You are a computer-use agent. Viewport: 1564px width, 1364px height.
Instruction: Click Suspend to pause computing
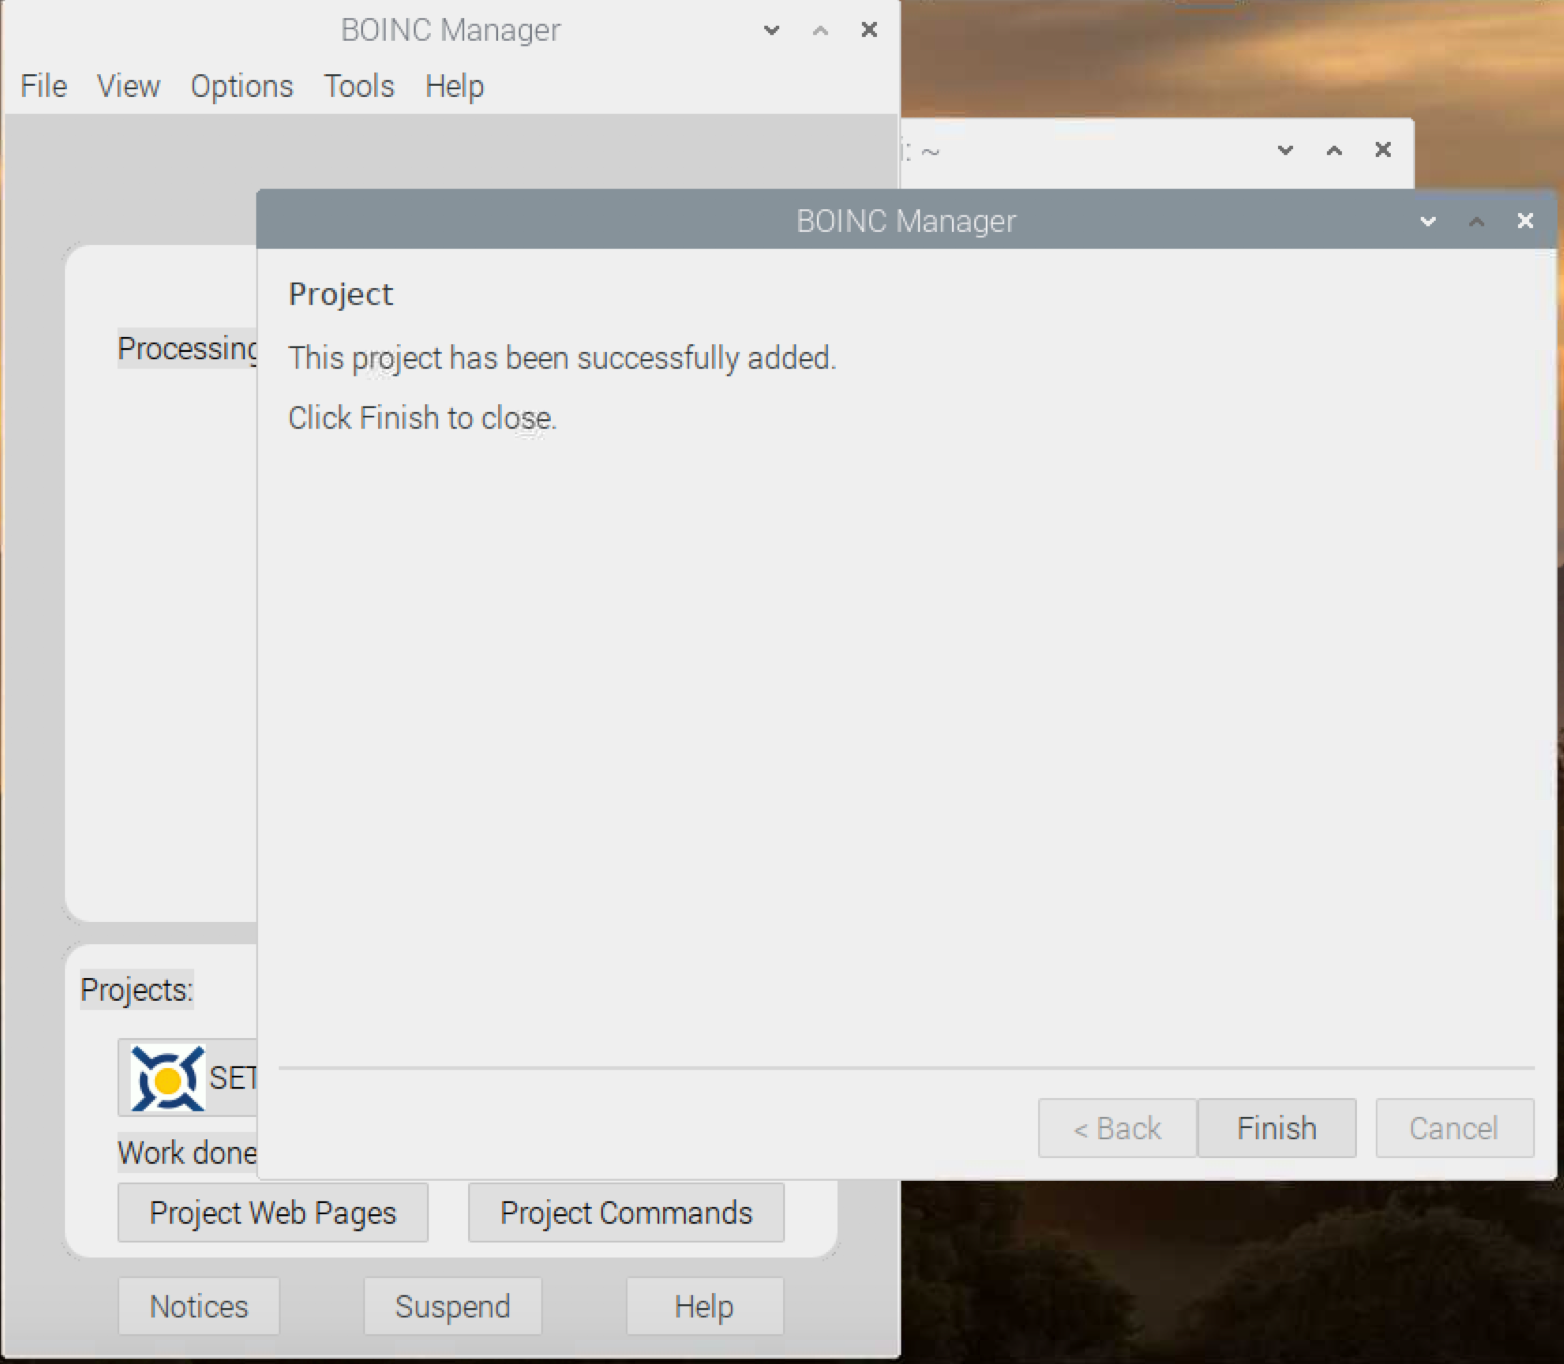click(x=453, y=1306)
